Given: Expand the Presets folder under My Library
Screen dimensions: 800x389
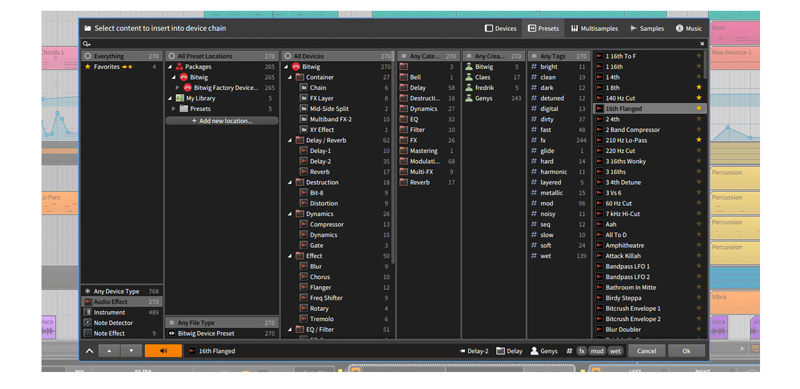Looking at the screenshot, I should 173,109.
